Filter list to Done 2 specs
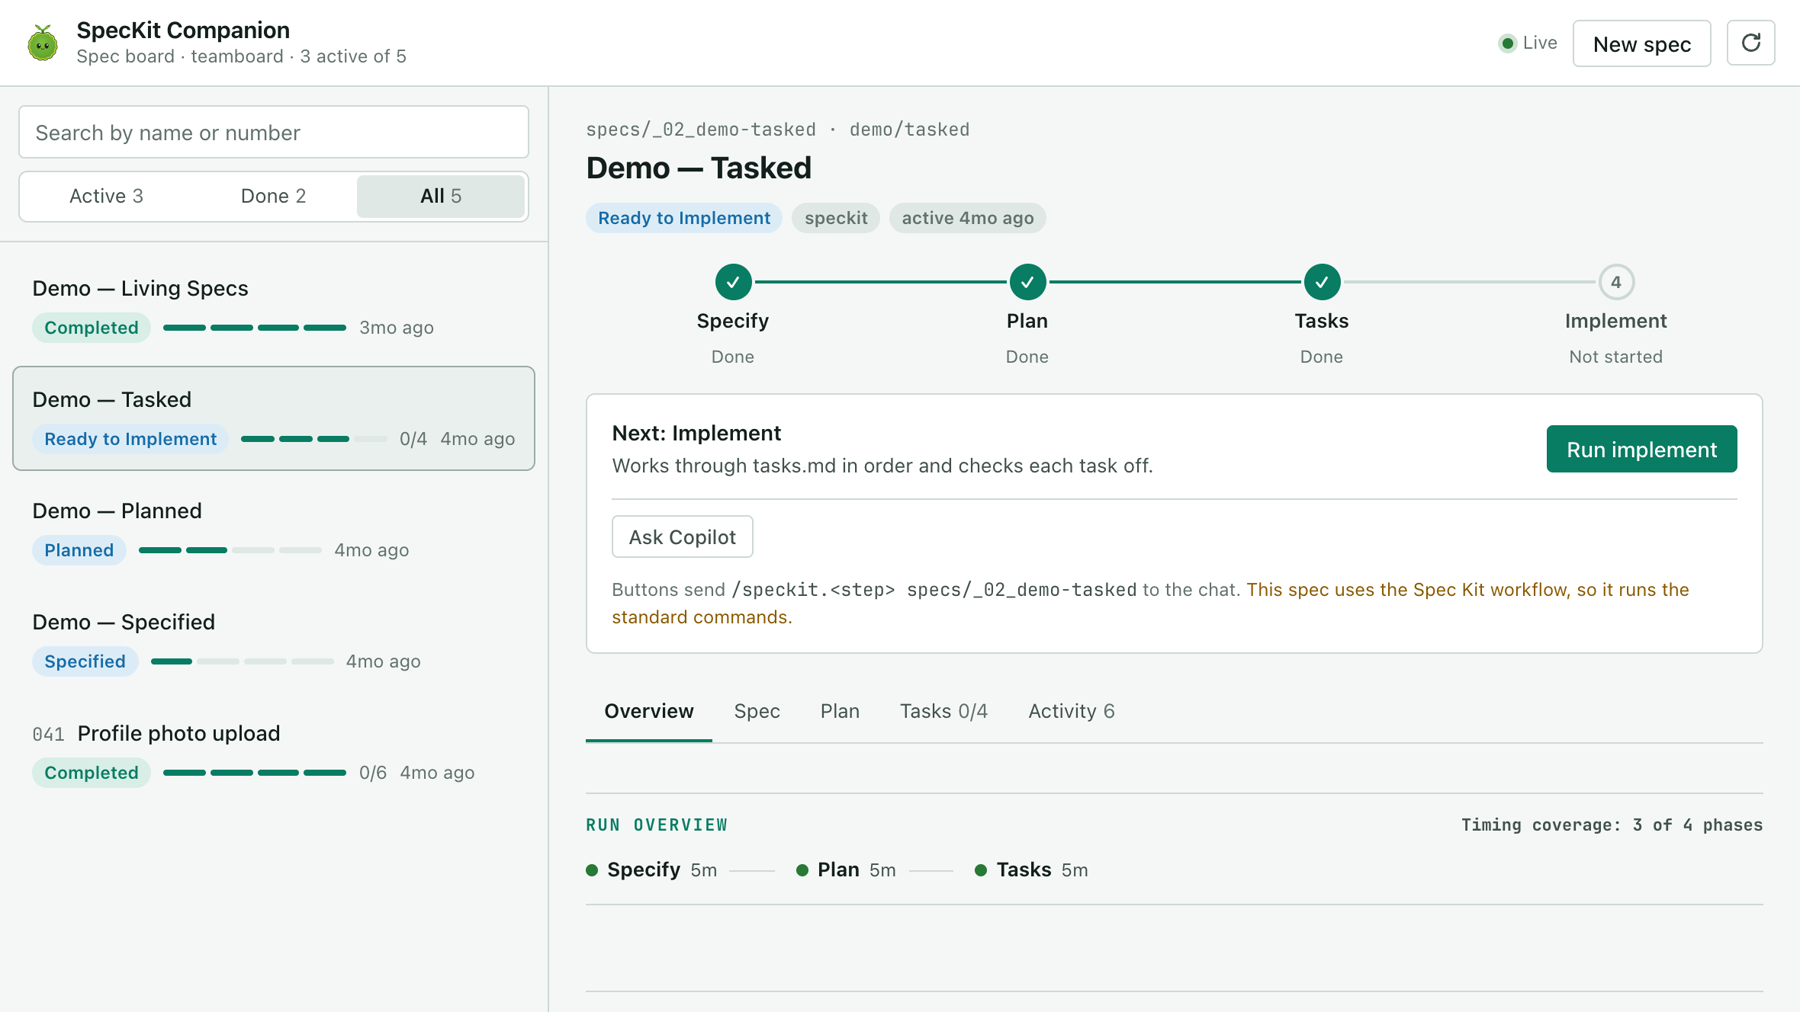Screen dimensions: 1800x1012 click(273, 196)
